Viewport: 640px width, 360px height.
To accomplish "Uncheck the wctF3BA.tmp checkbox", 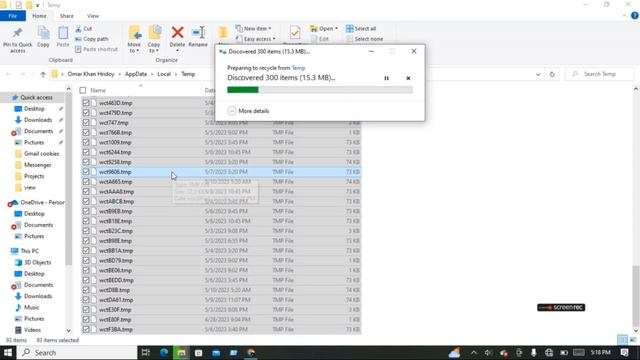I will (86, 329).
